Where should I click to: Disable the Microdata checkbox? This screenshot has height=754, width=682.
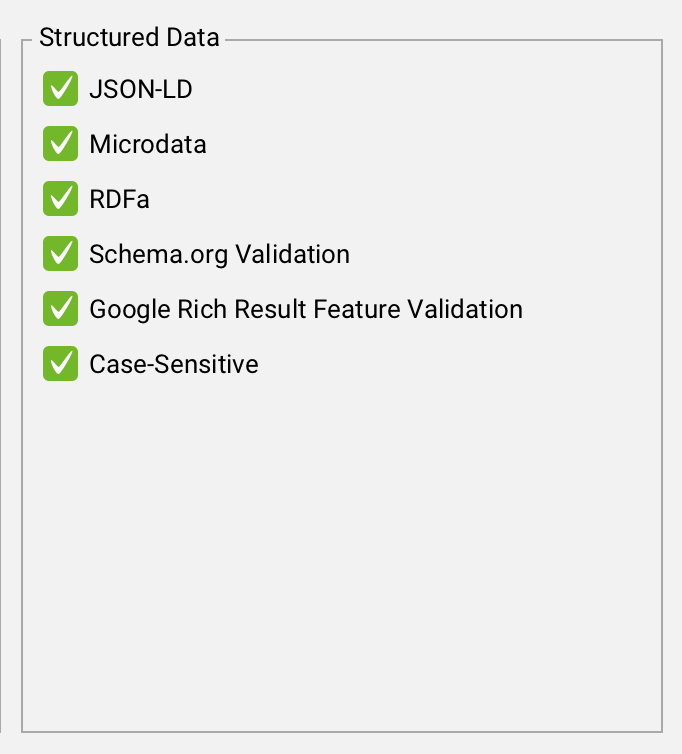point(61,144)
